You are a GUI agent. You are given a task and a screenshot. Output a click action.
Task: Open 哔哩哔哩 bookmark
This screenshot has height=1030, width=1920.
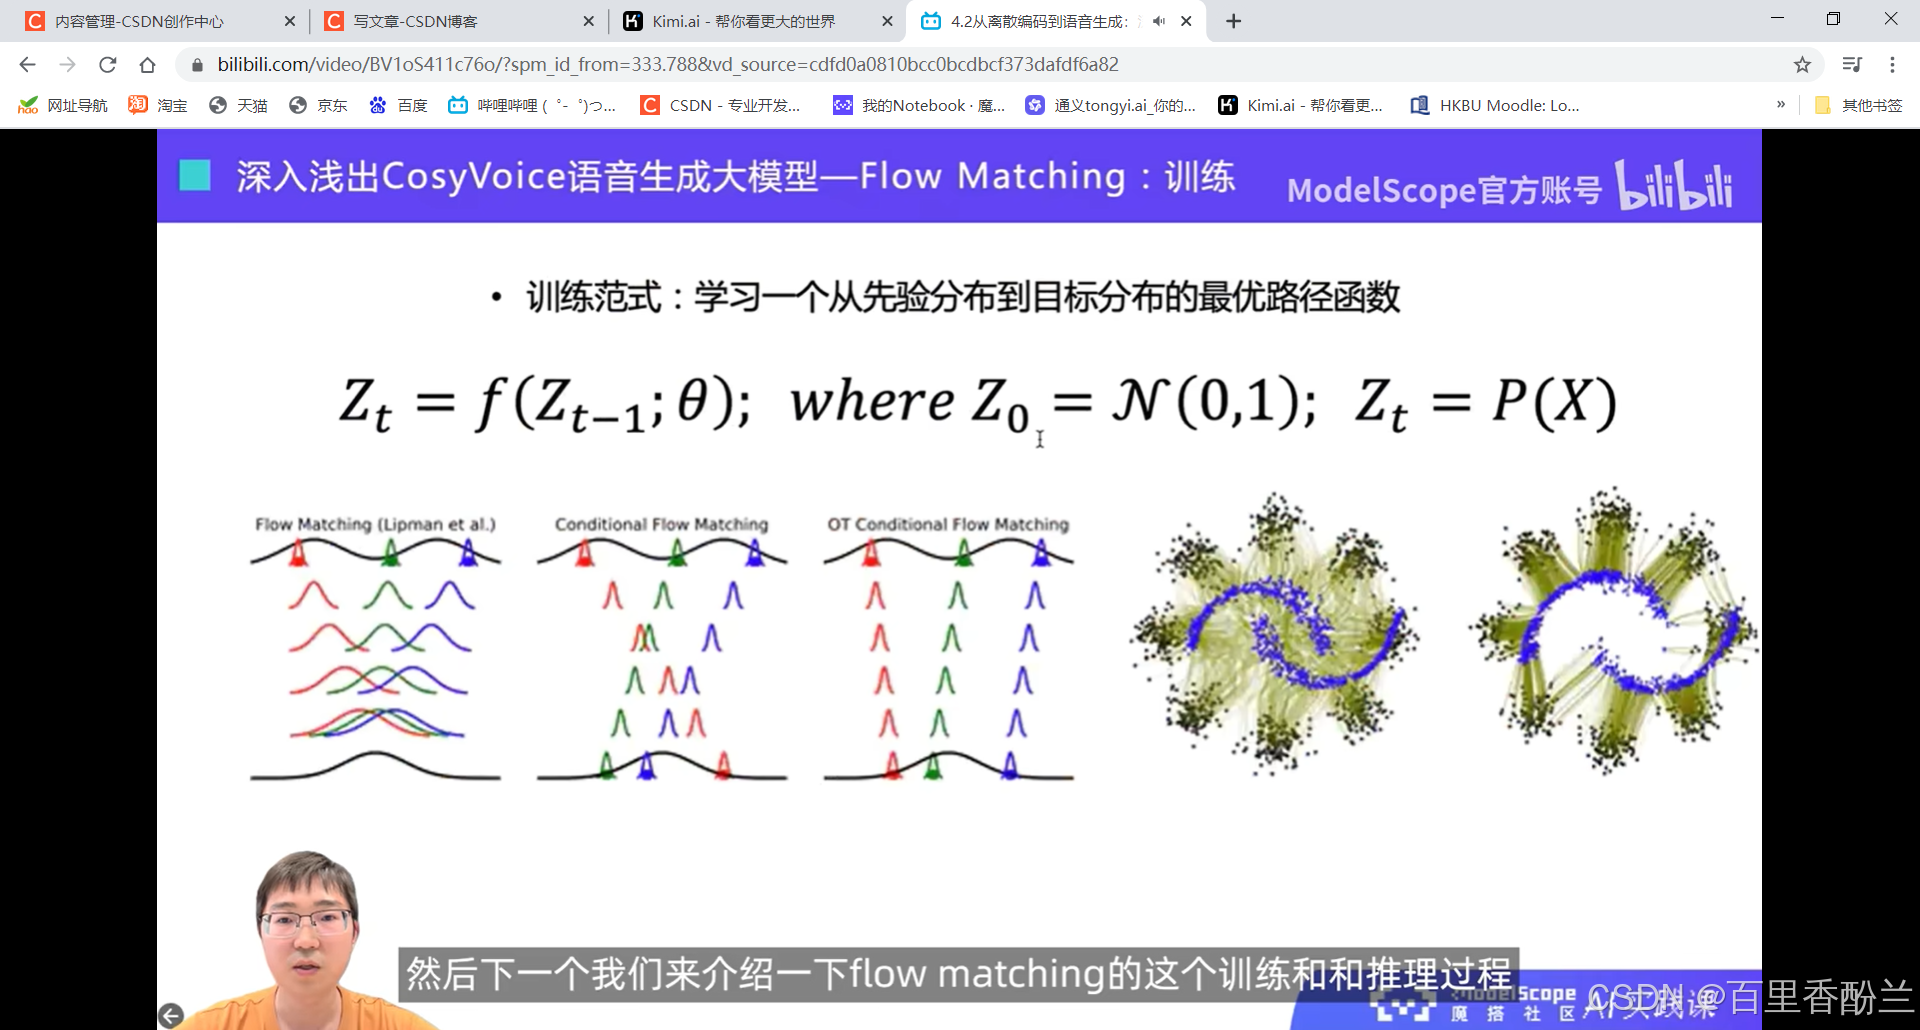tap(532, 105)
